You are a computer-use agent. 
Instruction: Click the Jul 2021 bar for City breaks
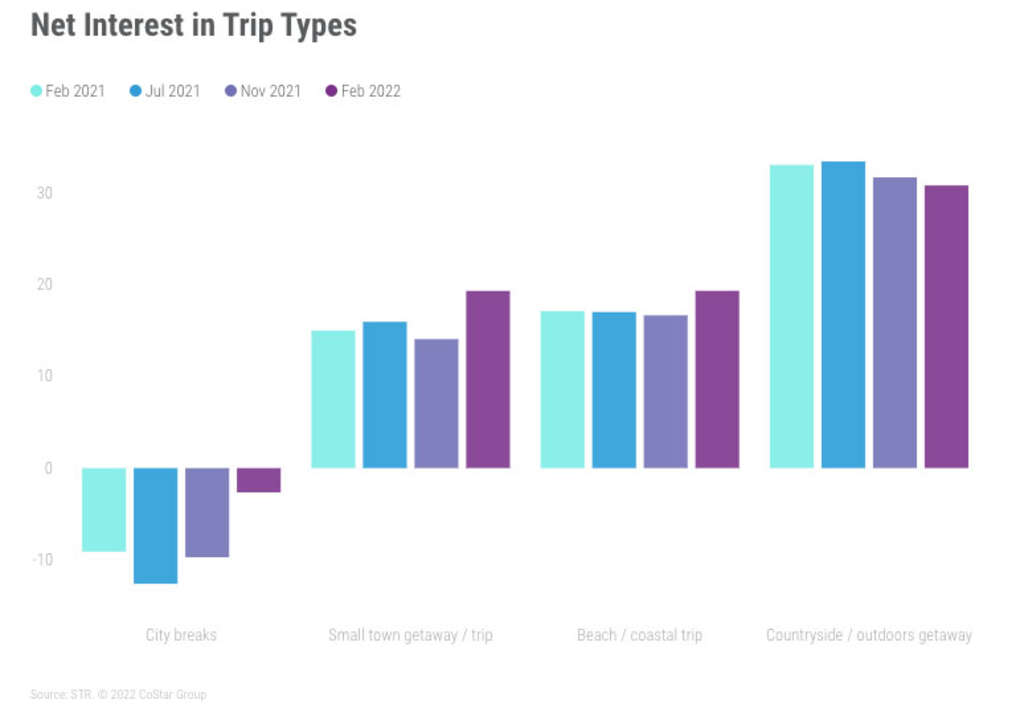point(155,525)
